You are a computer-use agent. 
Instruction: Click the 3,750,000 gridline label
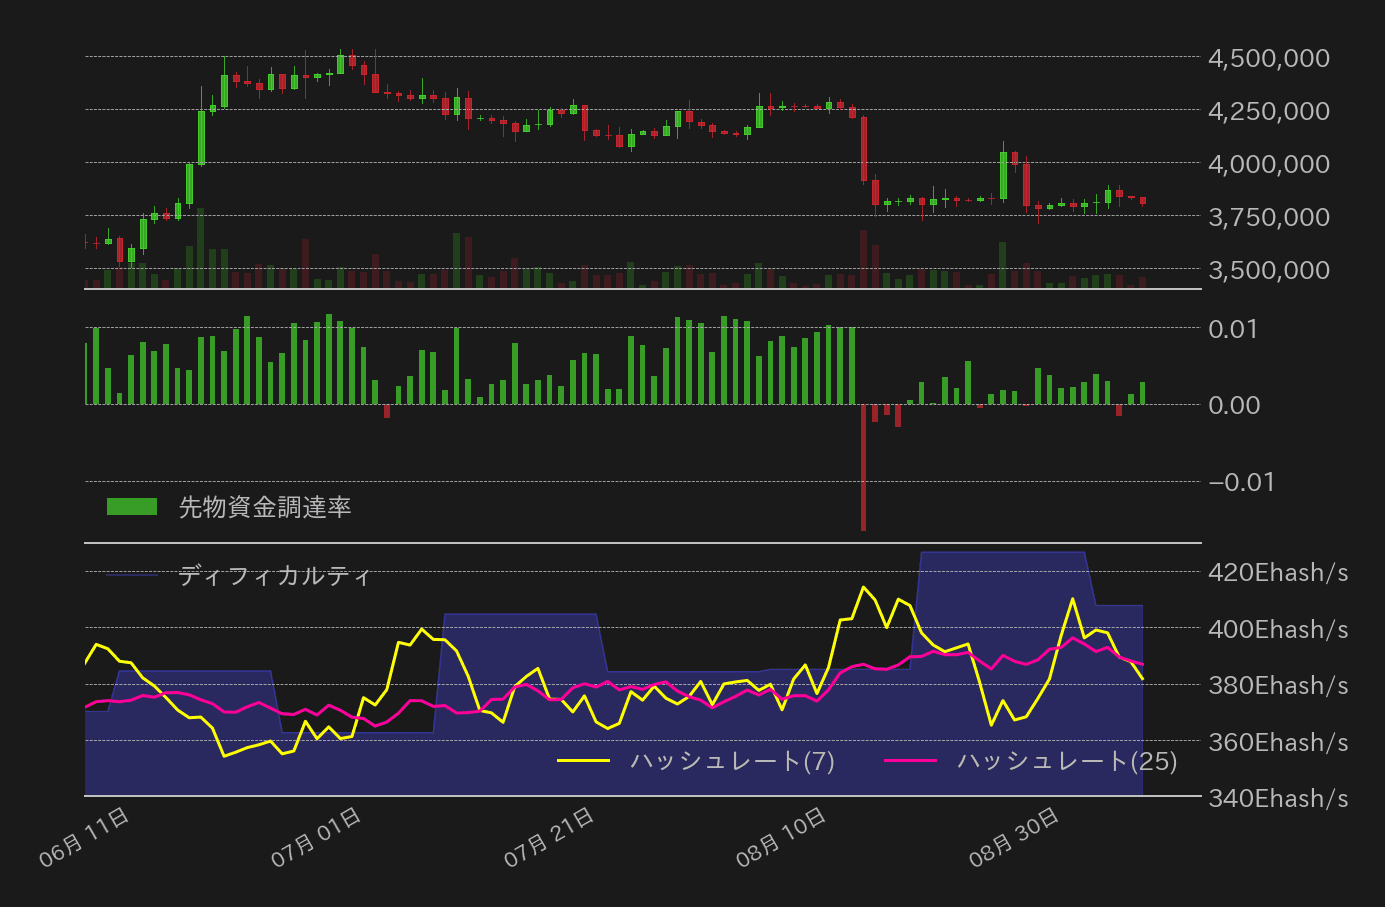pos(1270,216)
